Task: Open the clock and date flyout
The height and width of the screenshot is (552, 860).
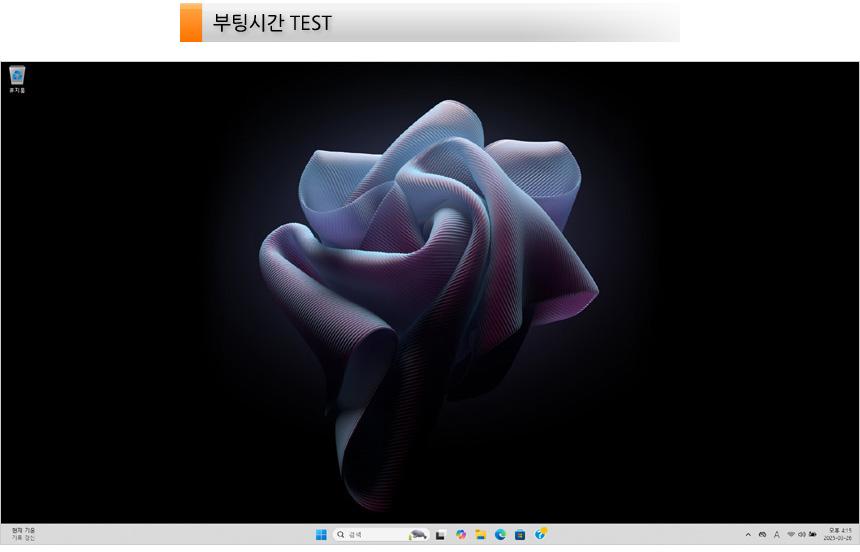Action: tap(839, 534)
